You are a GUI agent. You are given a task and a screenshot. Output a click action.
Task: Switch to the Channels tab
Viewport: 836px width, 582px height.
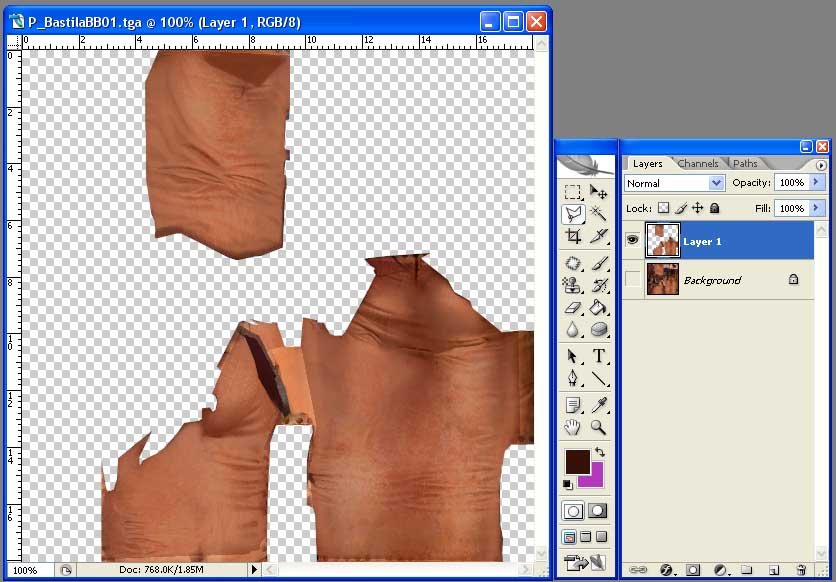(697, 163)
